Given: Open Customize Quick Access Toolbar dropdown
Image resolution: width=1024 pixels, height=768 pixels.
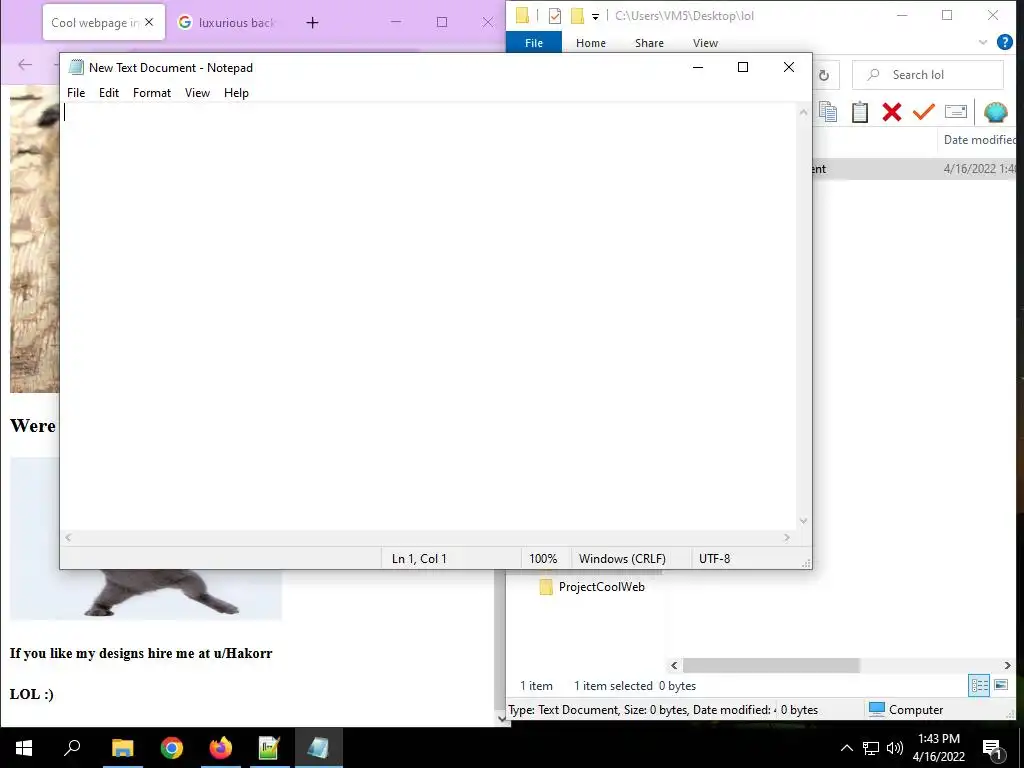Looking at the screenshot, I should coord(595,16).
